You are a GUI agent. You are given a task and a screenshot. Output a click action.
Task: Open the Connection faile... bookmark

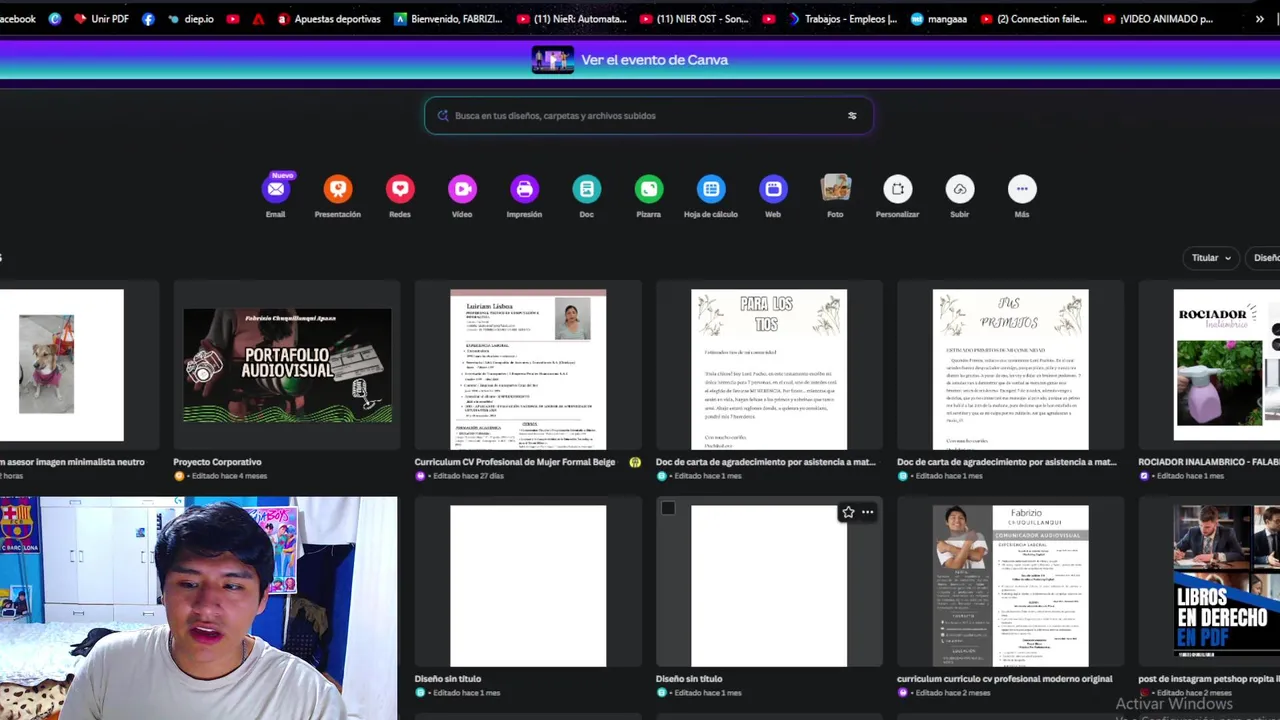pos(1033,19)
